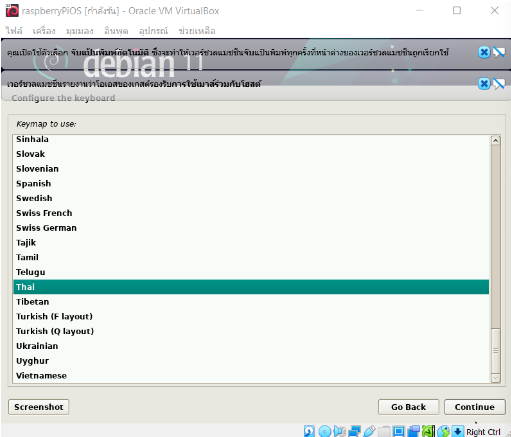The width and height of the screenshot is (511, 437).
Task: Click the keymap list scrollbar up arrow
Action: (x=496, y=140)
